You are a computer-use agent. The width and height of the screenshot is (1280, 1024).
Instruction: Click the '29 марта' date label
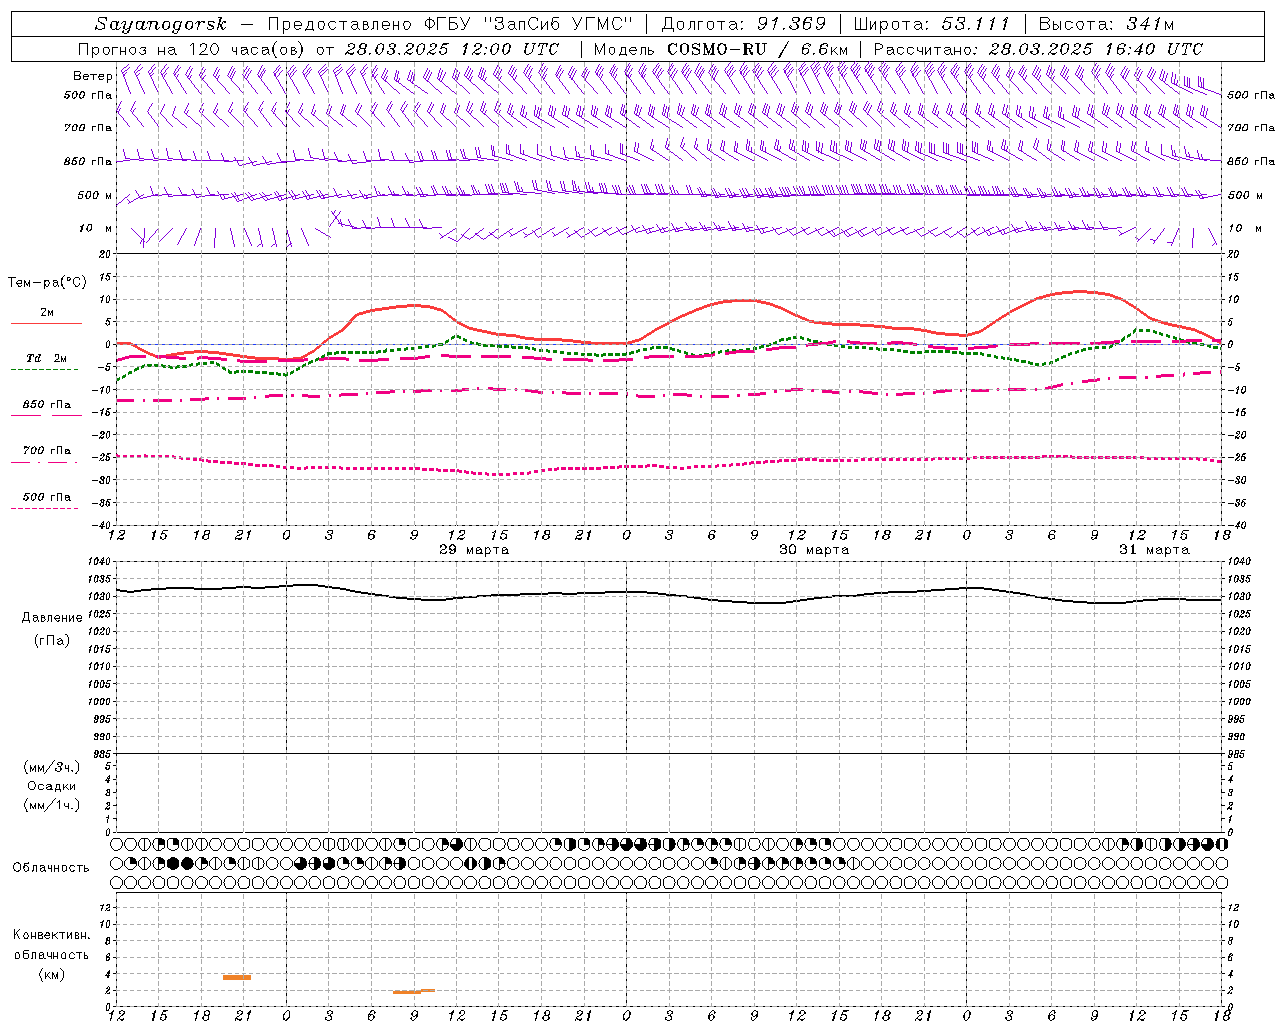(x=474, y=550)
